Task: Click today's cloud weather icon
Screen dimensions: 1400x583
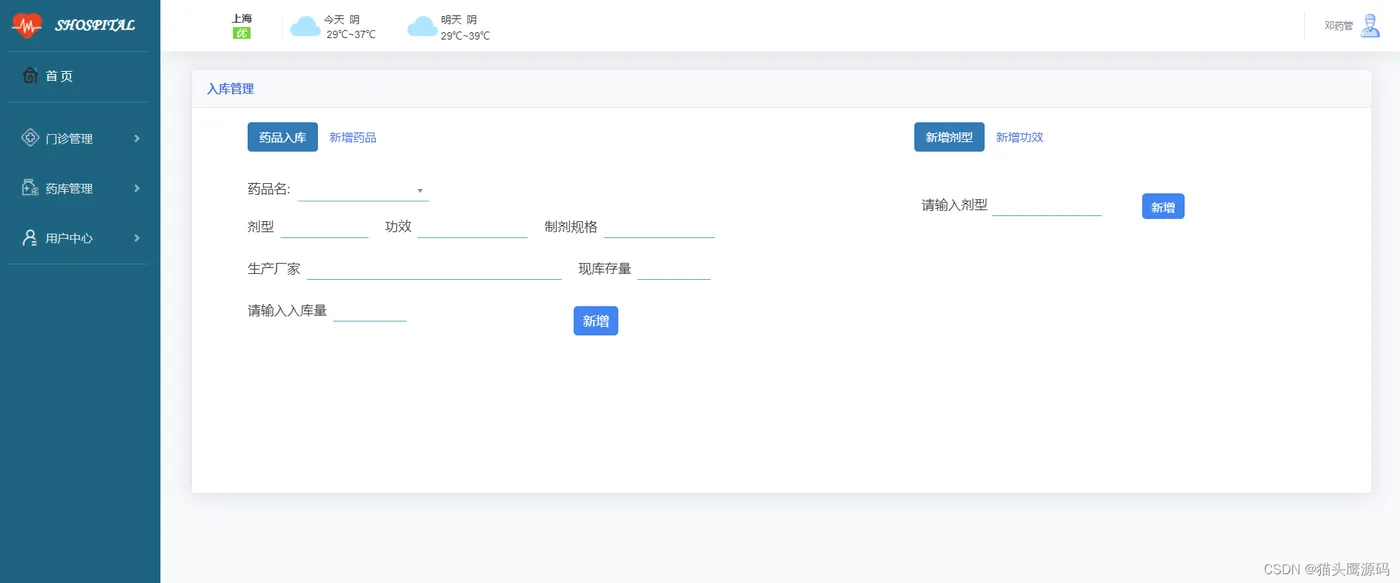Action: (305, 26)
